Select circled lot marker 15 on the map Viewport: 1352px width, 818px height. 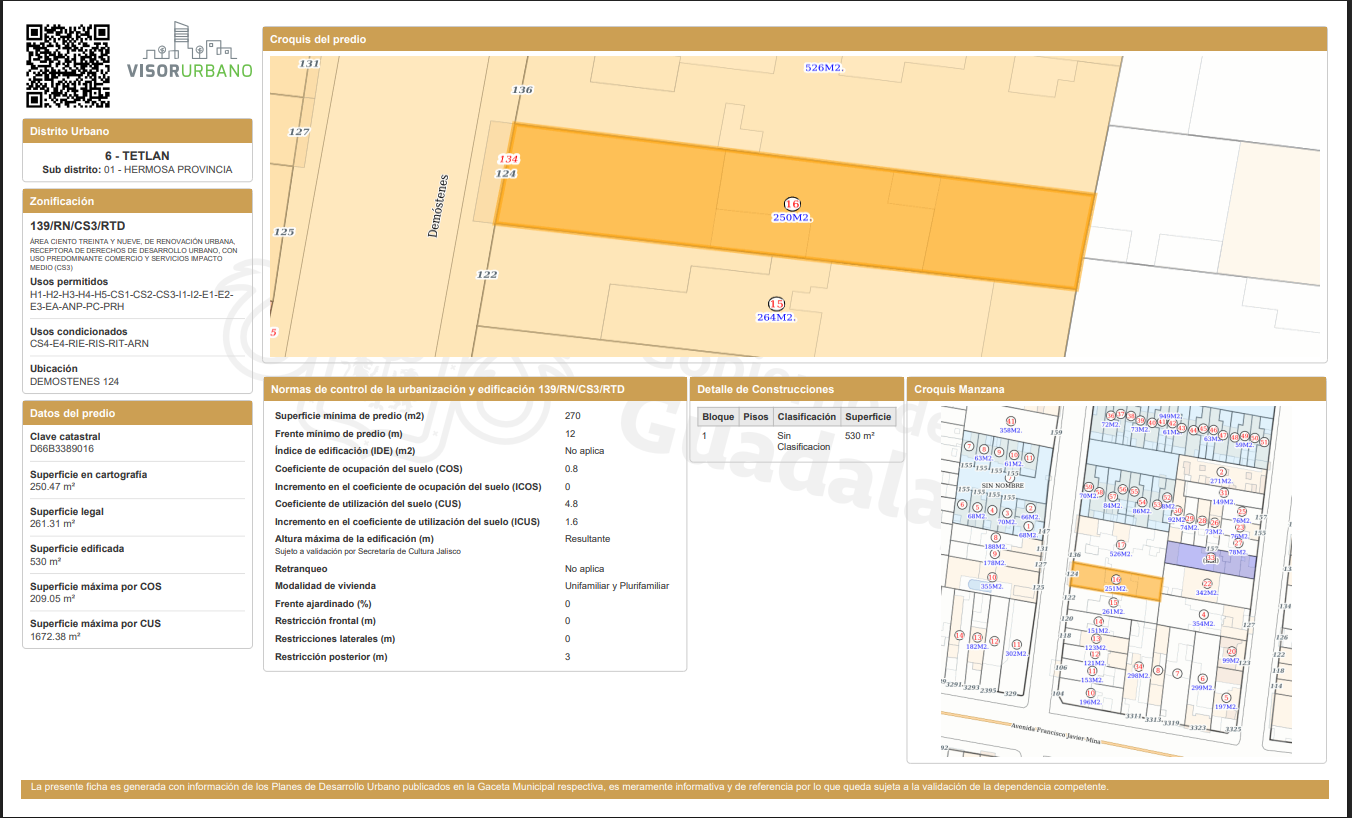point(776,304)
